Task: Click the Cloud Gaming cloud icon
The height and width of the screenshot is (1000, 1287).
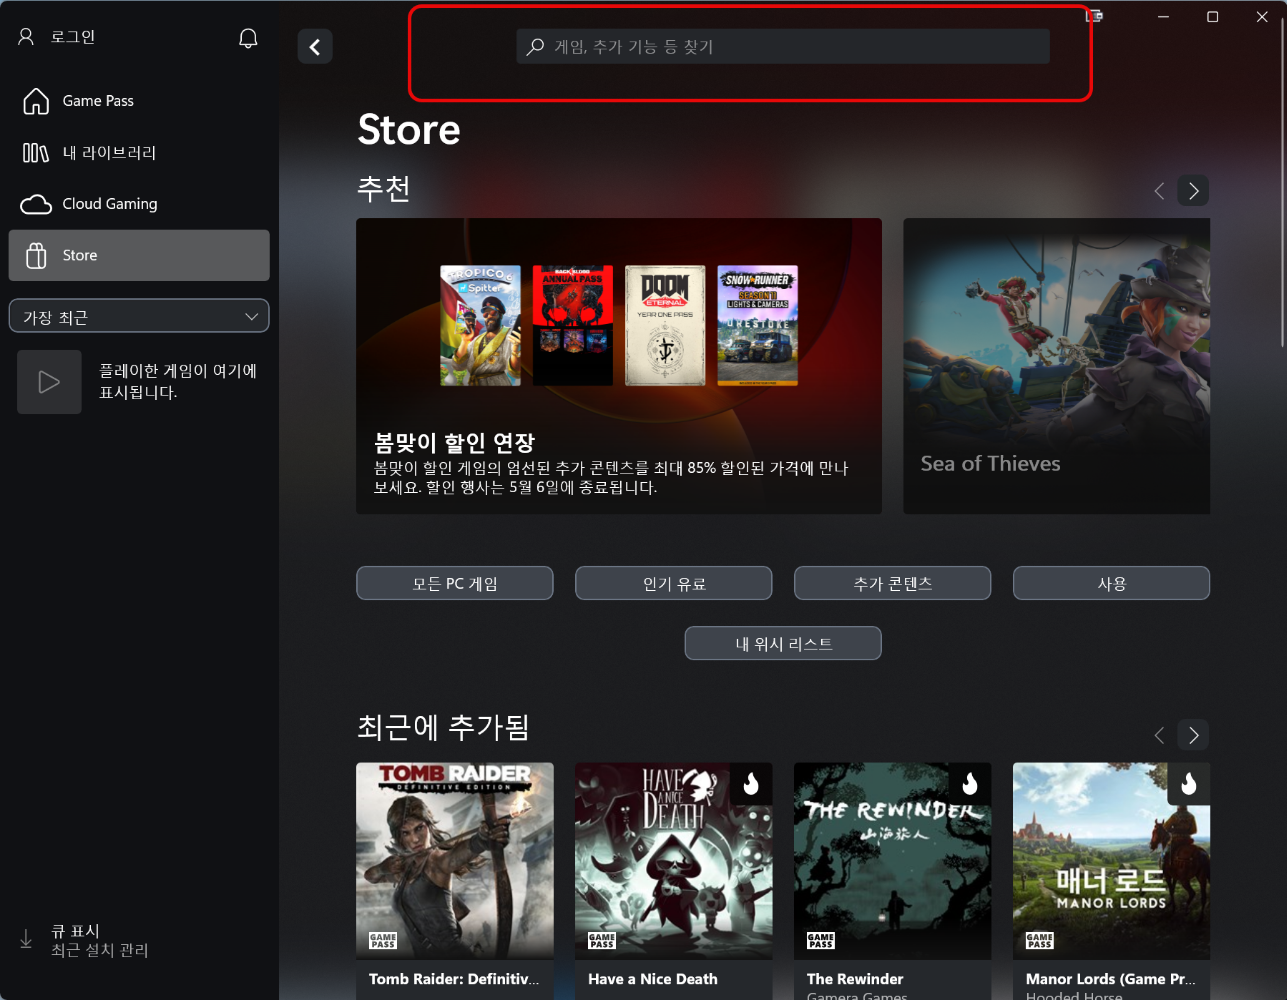Action: 36,204
